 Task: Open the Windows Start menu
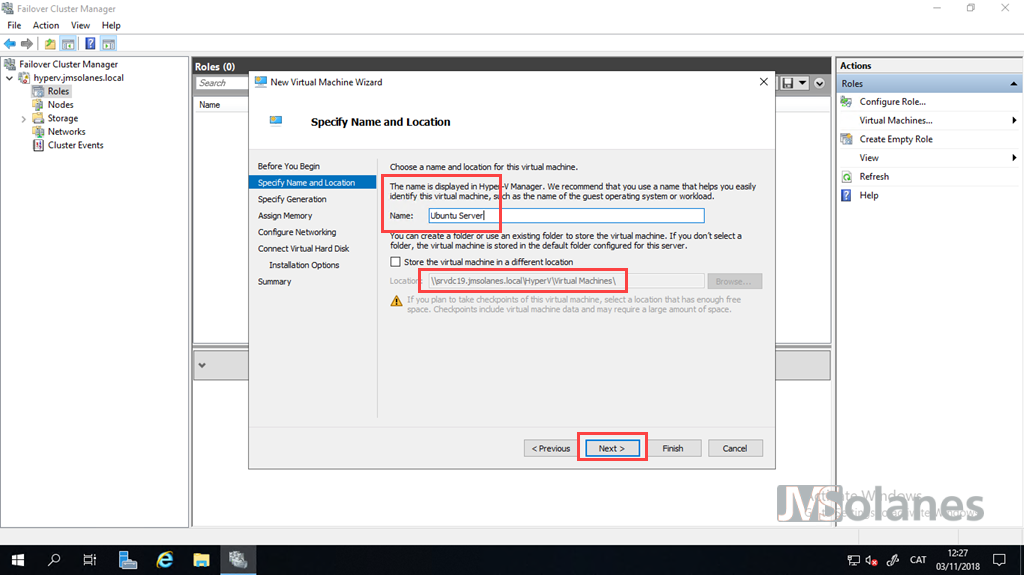[x=18, y=560]
